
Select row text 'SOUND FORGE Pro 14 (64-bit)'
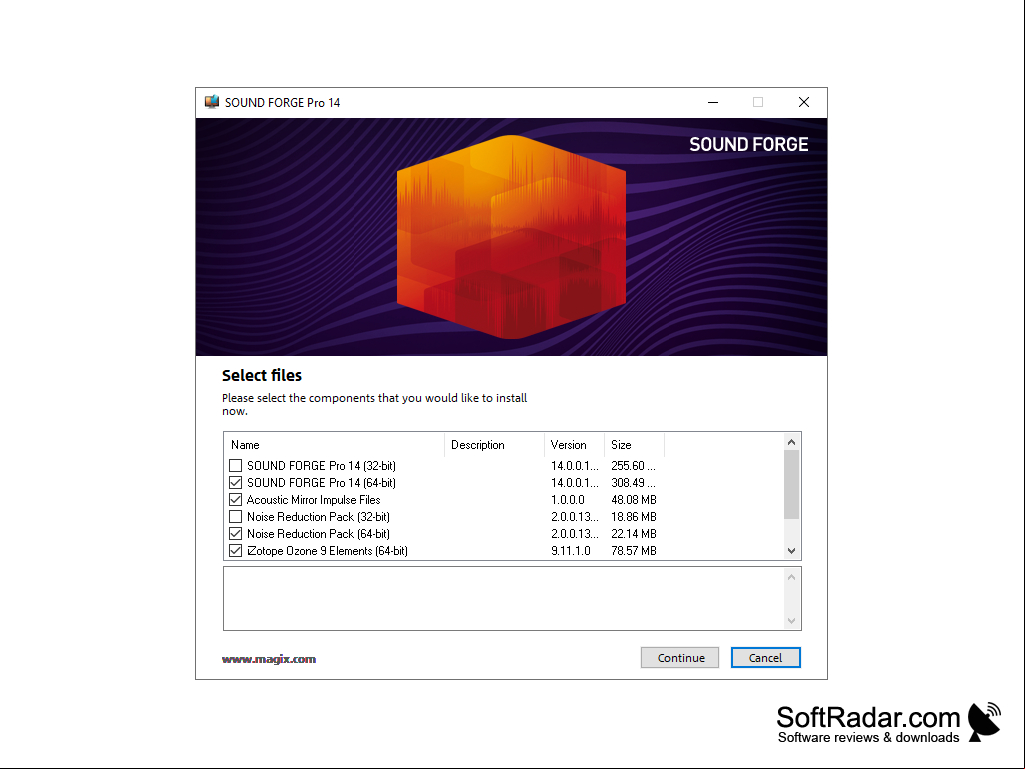point(321,483)
